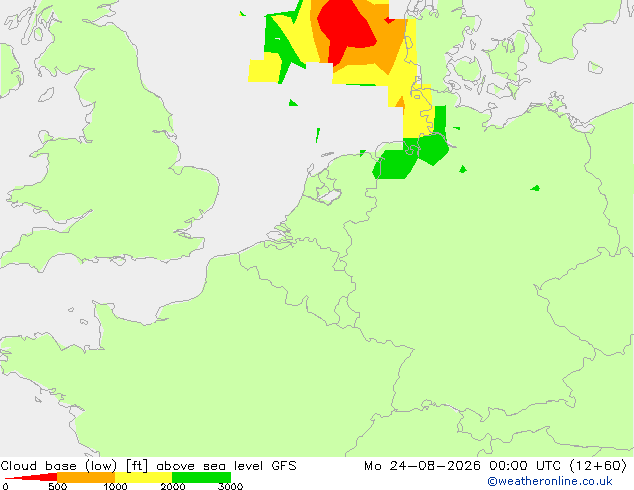The width and height of the screenshot is (634, 490).
Task: Click the green 2000-3000 ft legend swatch
Action: 201,477
